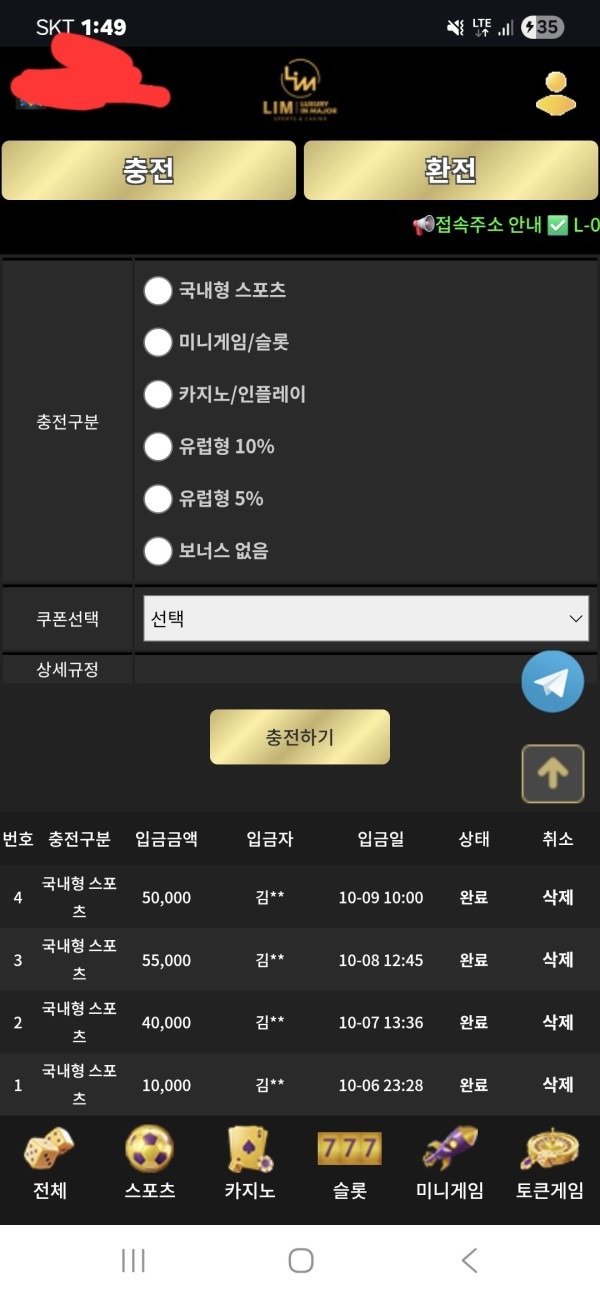600x1300 pixels.
Task: Tap the 슬롯 777 slots icon
Action: pyautogui.click(x=347, y=1155)
